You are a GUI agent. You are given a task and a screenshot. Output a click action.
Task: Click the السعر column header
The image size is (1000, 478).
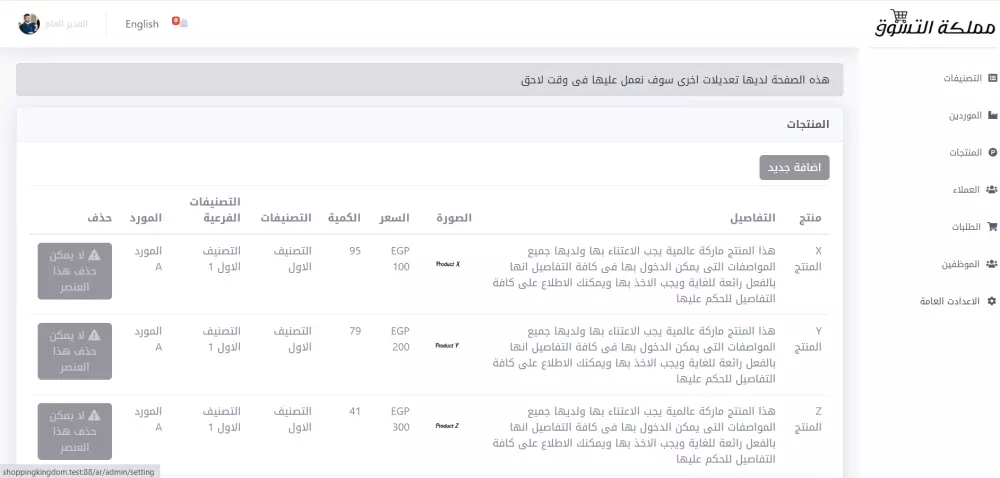point(395,218)
